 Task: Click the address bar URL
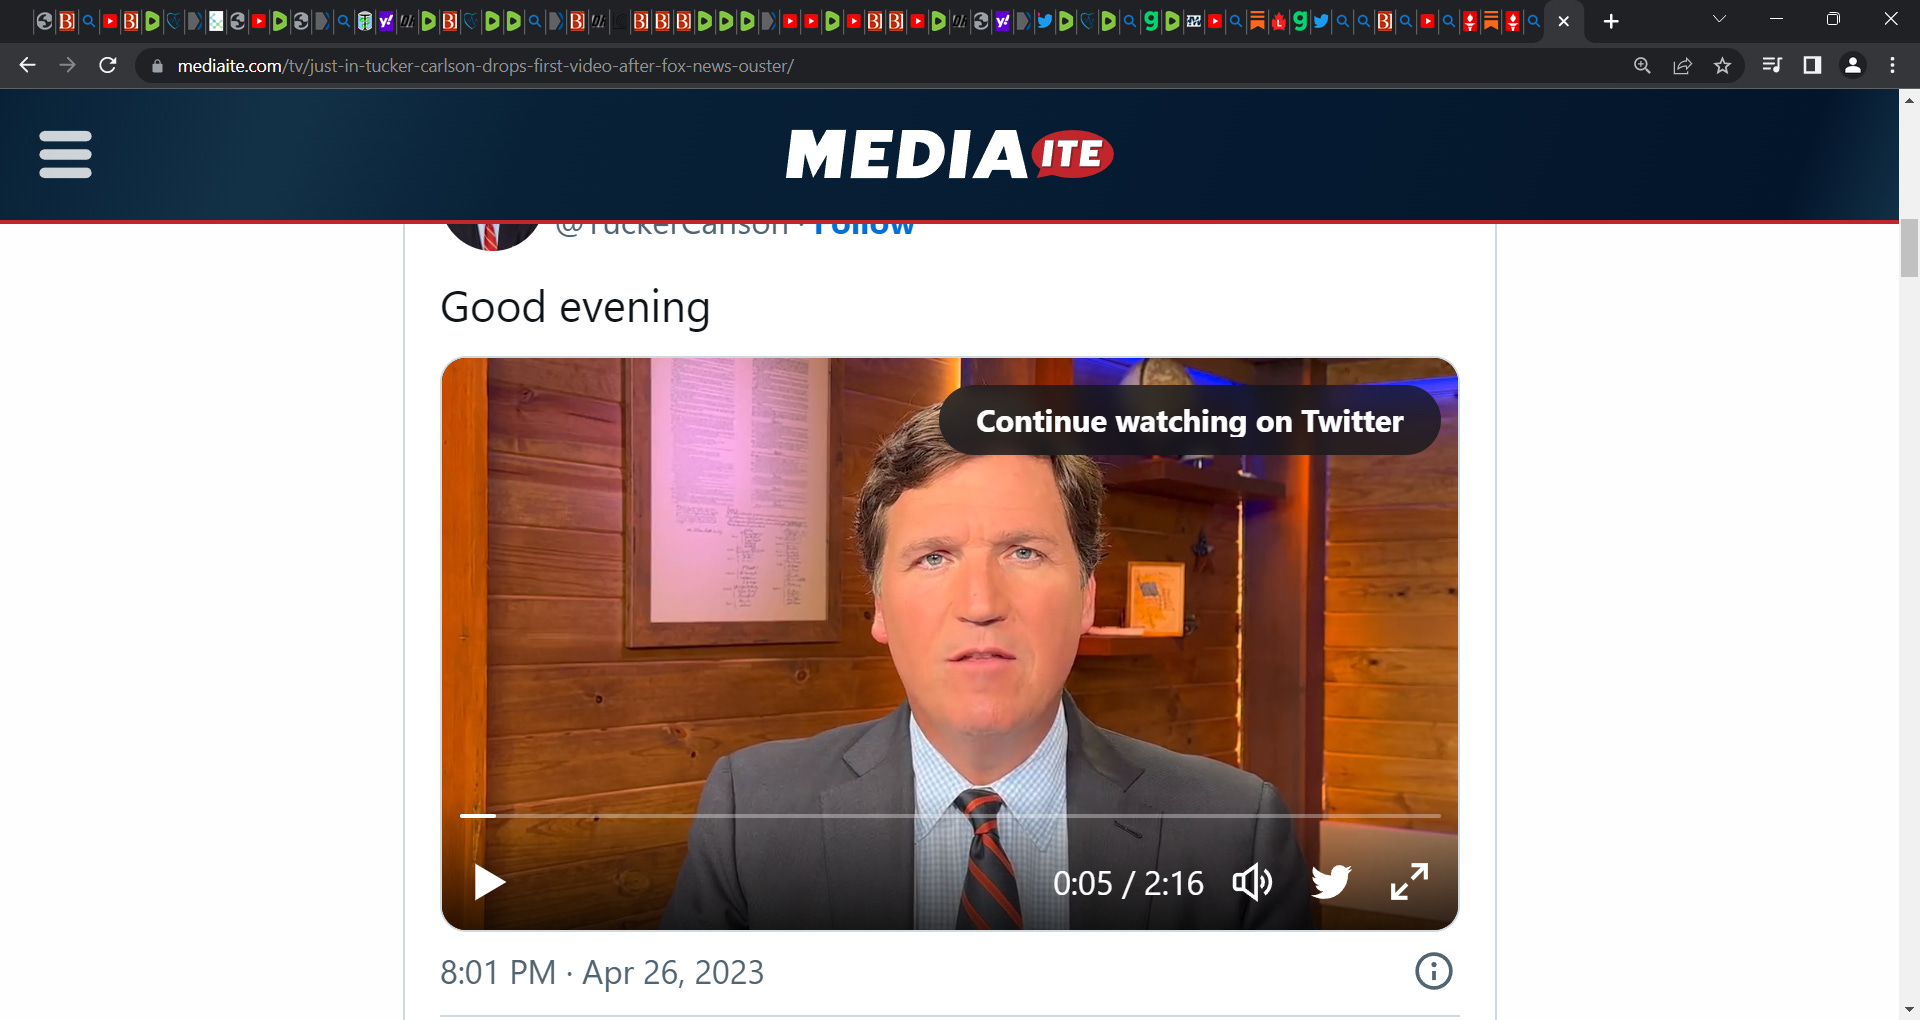coord(486,66)
